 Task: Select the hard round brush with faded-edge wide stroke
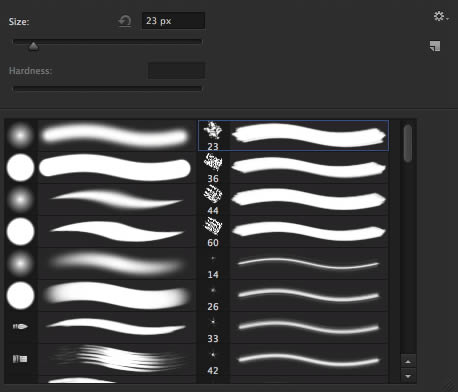coord(101,295)
